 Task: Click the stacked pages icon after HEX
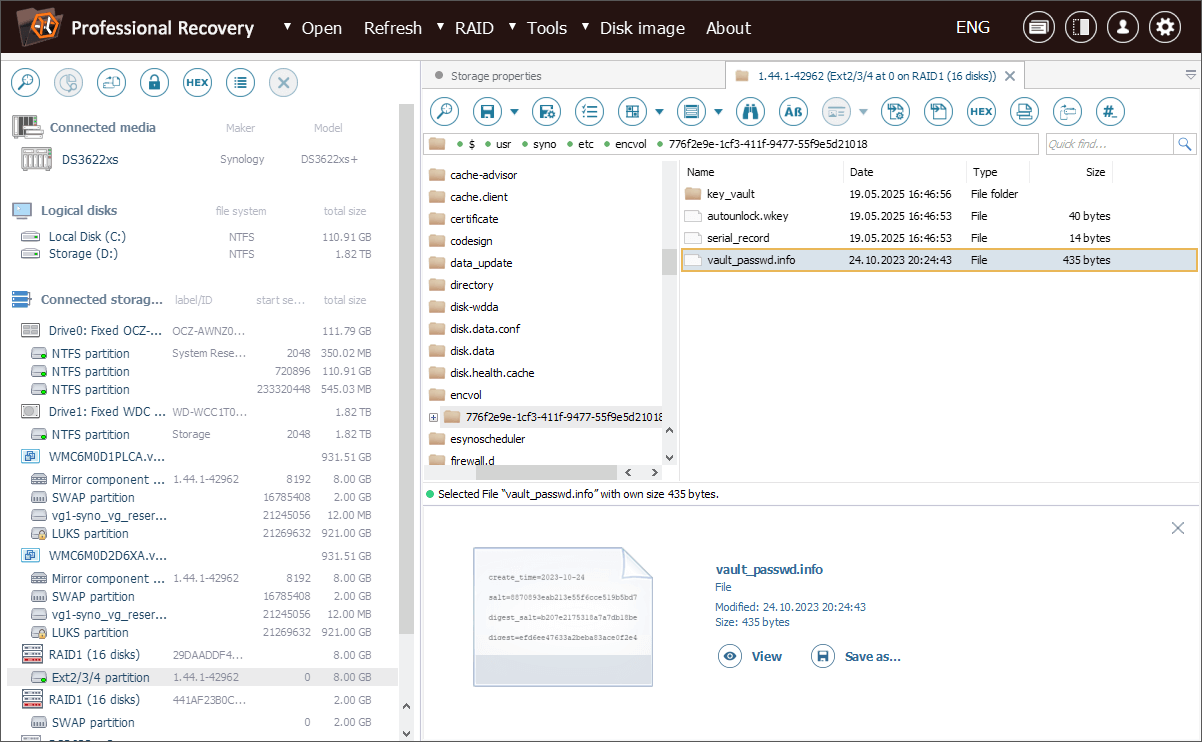(1024, 111)
